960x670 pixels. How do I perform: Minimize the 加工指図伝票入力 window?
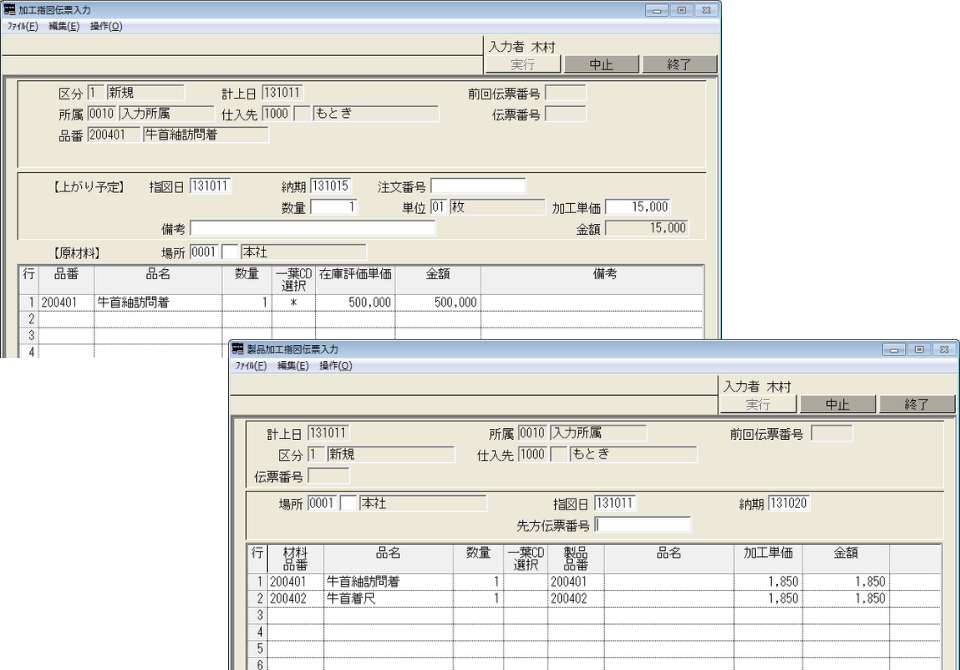click(657, 9)
